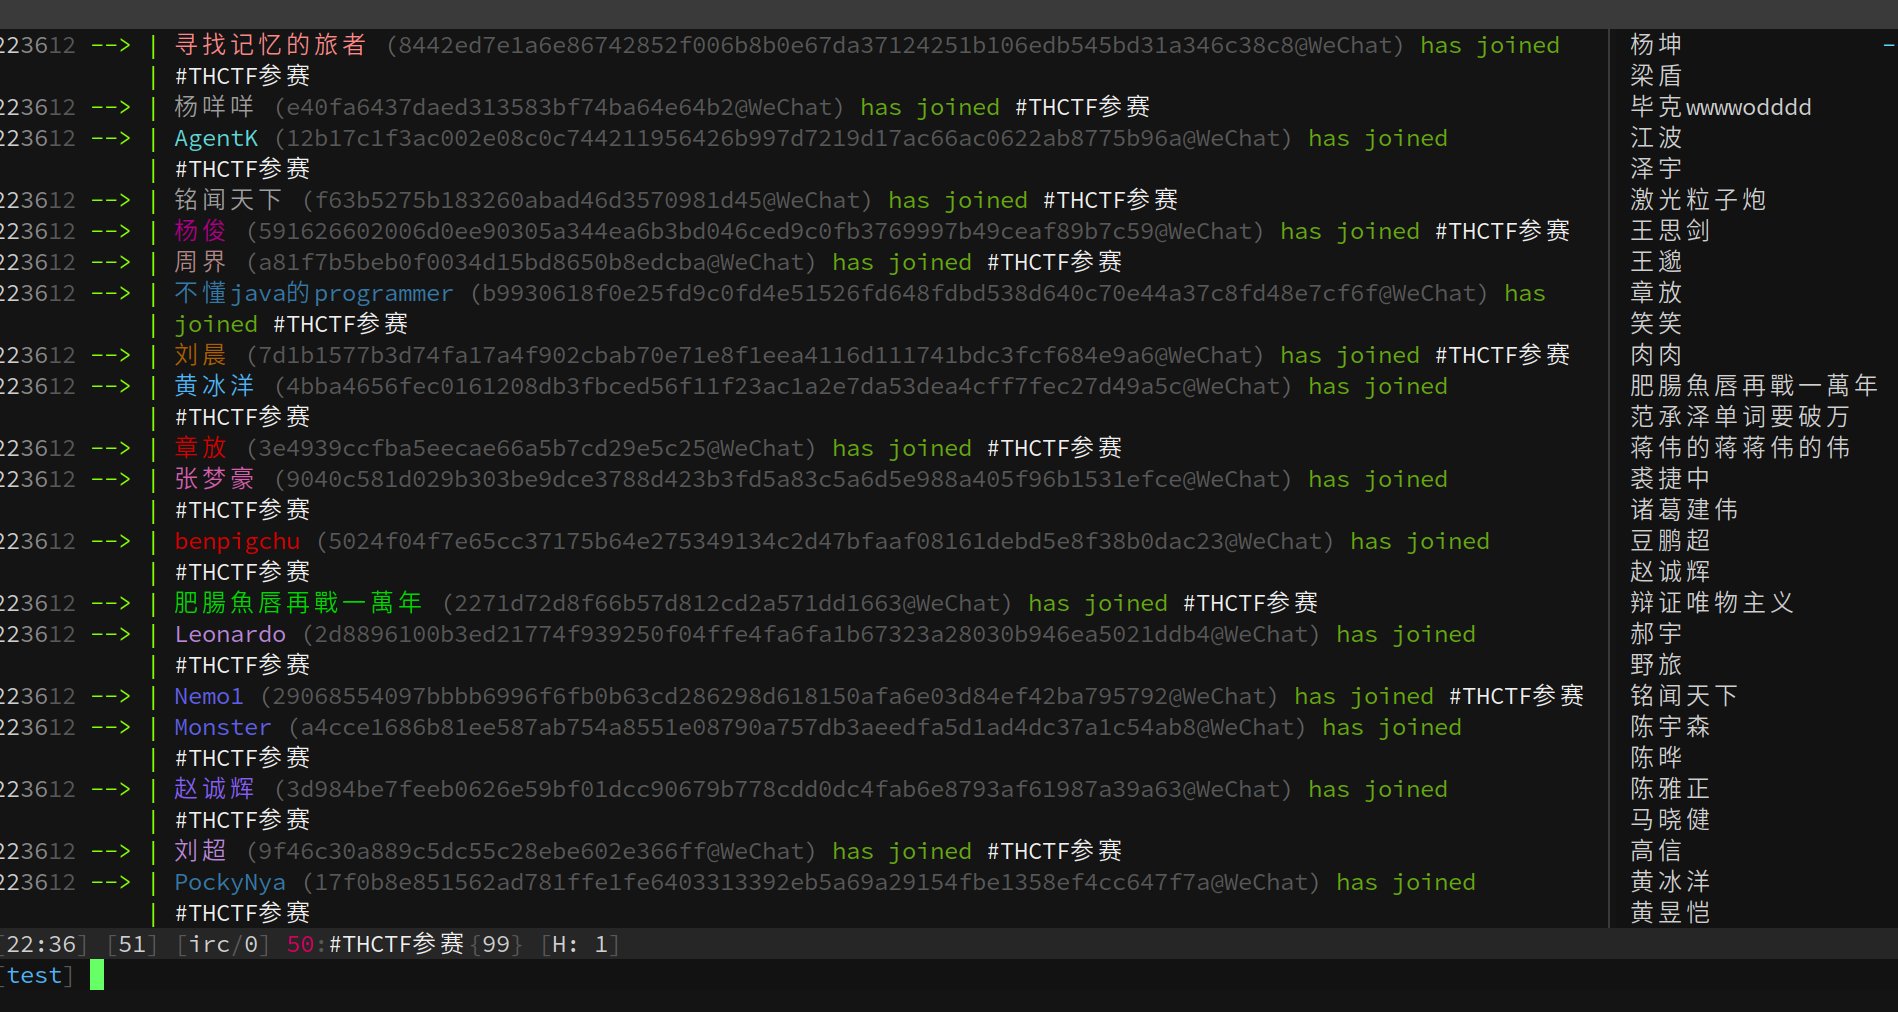Image resolution: width=1898 pixels, height=1012 pixels.
Task: Click nick Monster in join message
Action: click(x=222, y=727)
